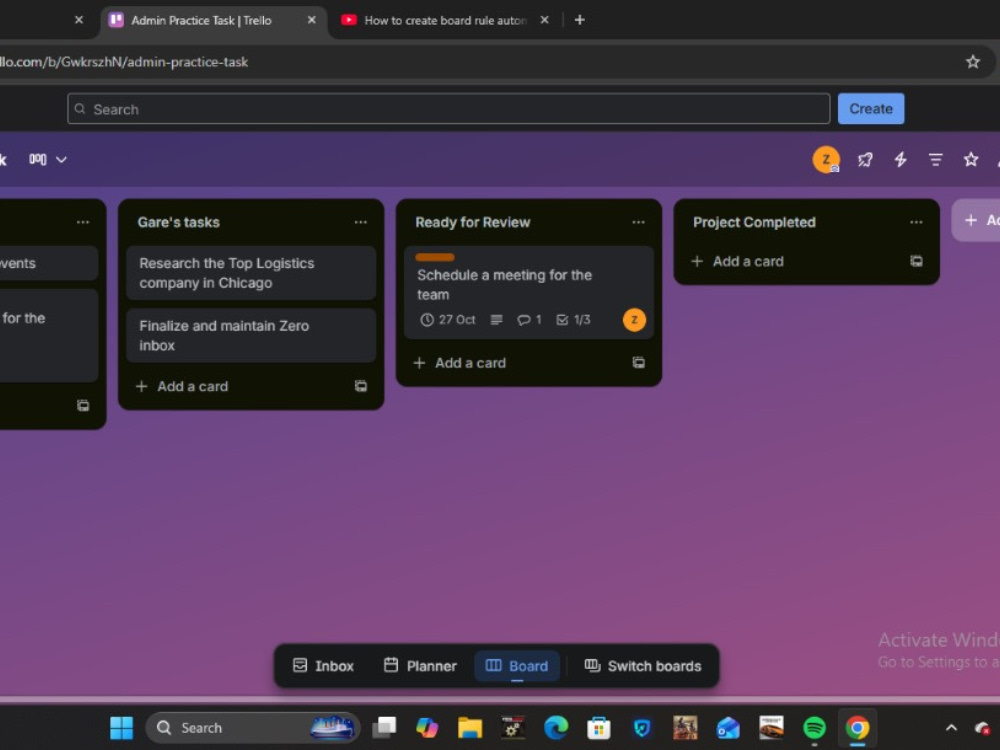The width and height of the screenshot is (1000, 750).
Task: Open the Project Completed list menu
Action: (916, 222)
